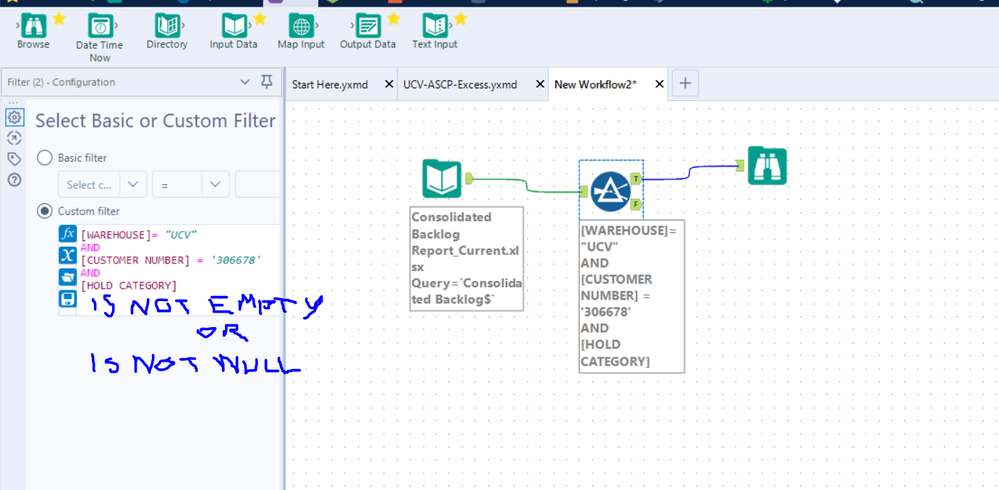Toggle favorite star on Output Data tool

pyautogui.click(x=394, y=18)
